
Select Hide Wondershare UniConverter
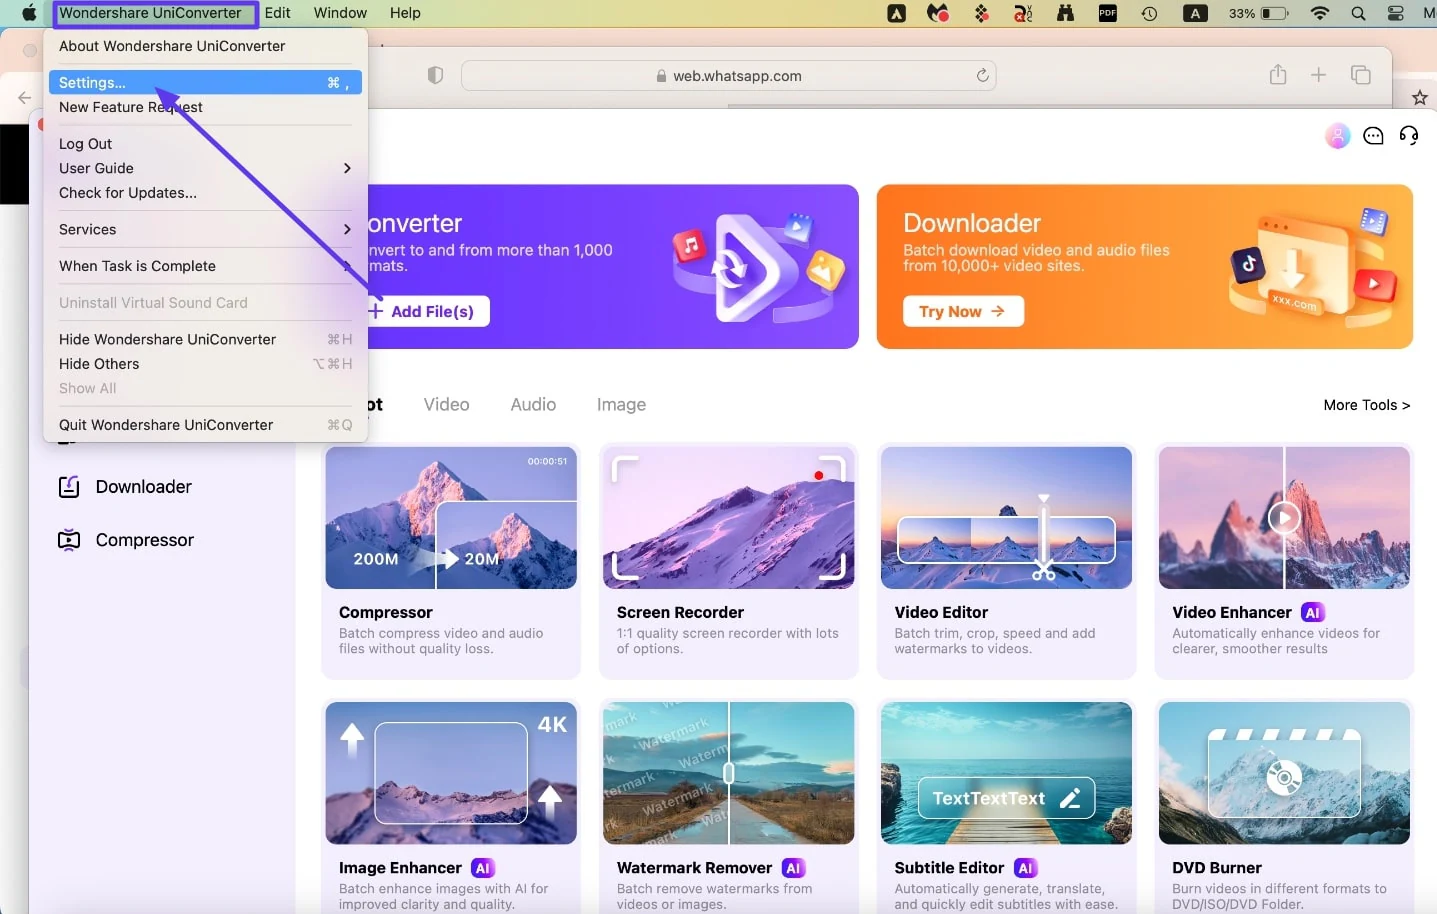205,339
